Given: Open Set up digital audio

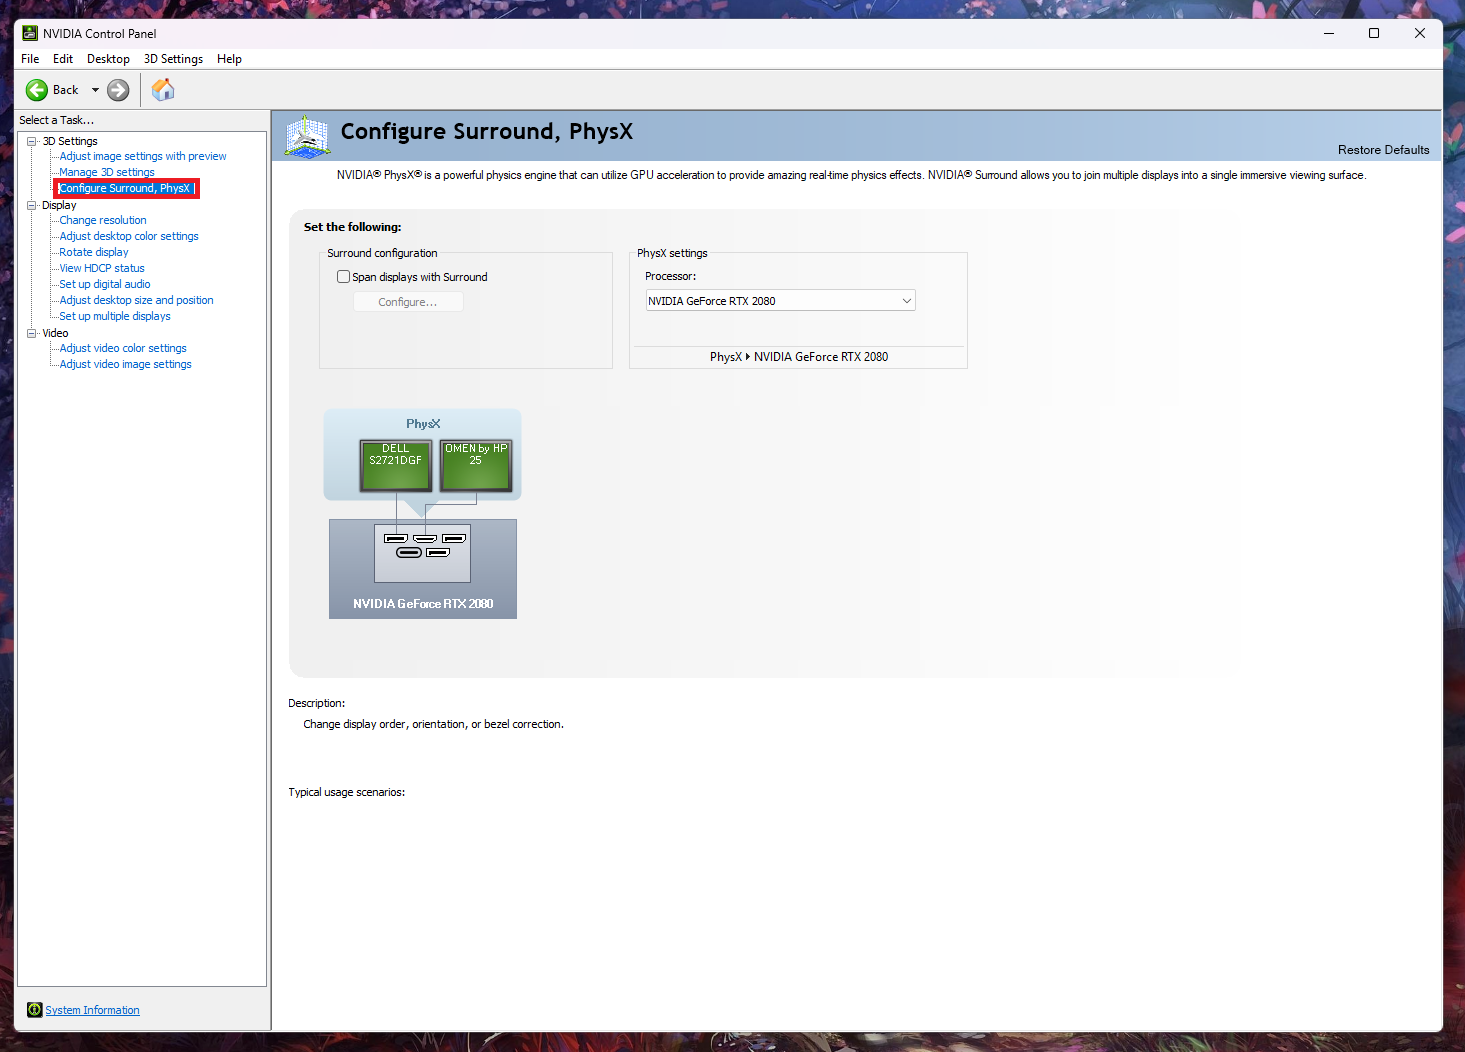Looking at the screenshot, I should pyautogui.click(x=105, y=284).
